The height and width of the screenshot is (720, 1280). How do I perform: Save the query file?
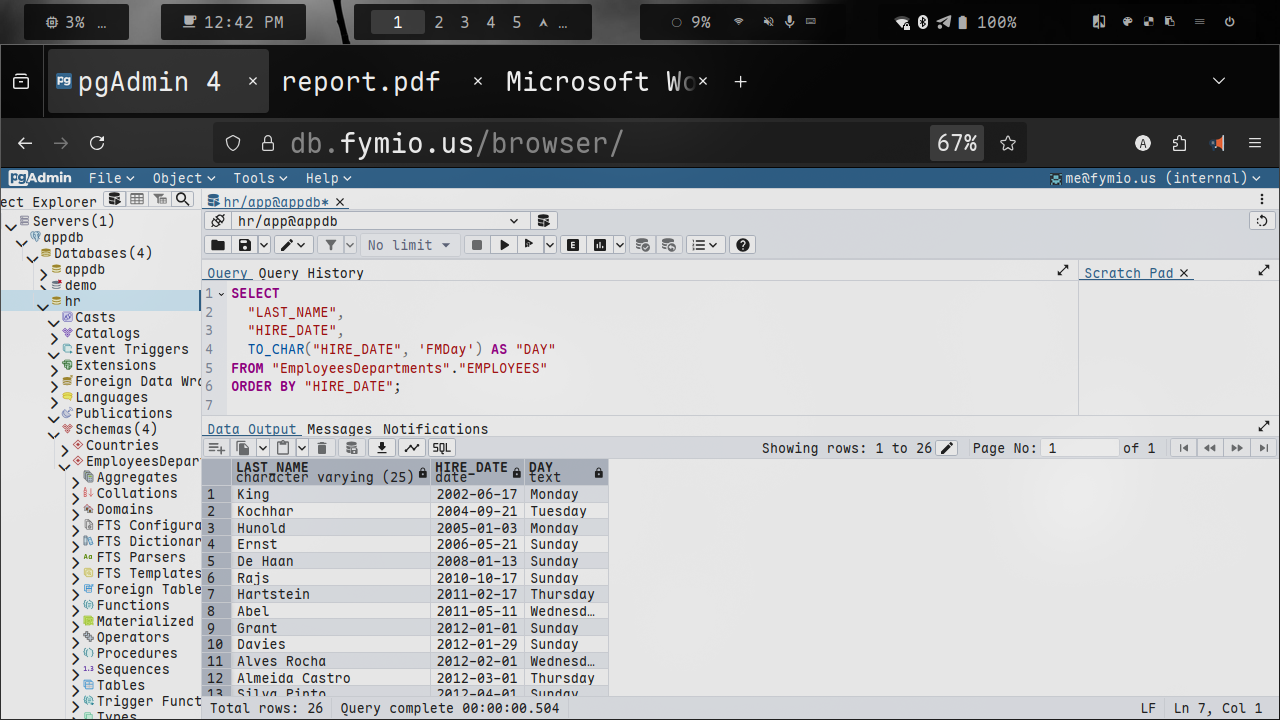244,245
